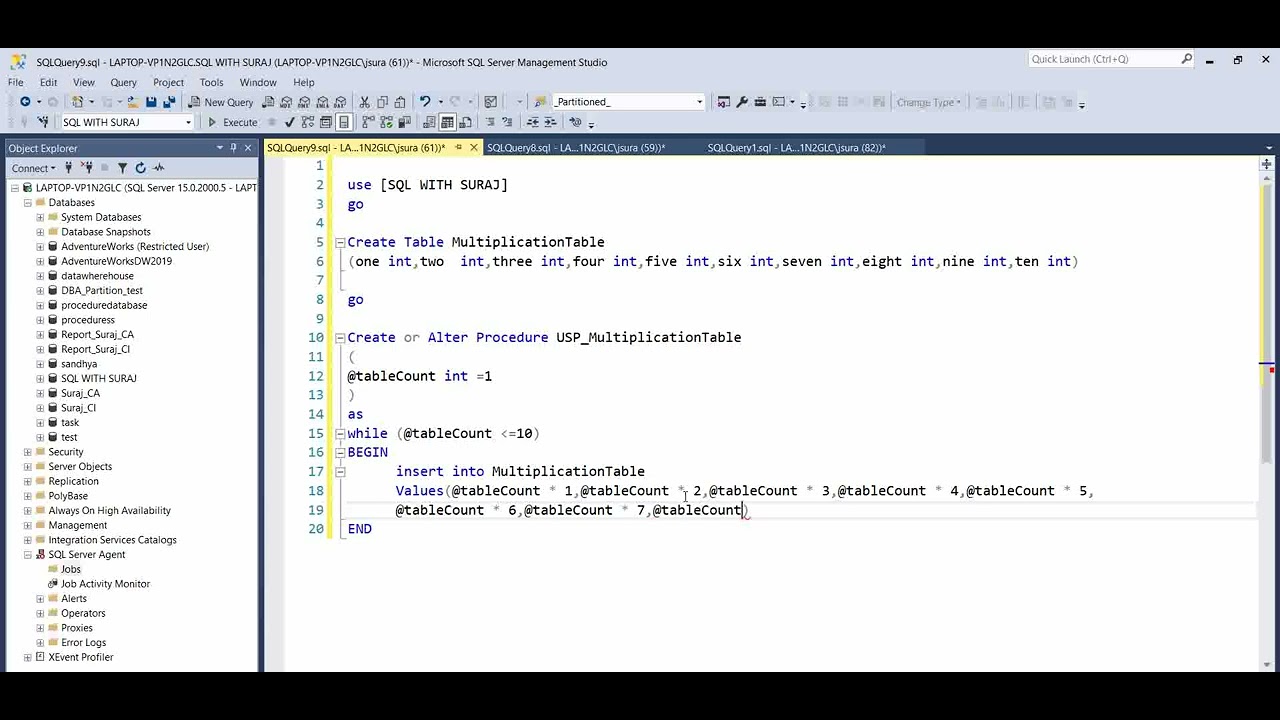Toggle Results to Grid option

click(447, 122)
